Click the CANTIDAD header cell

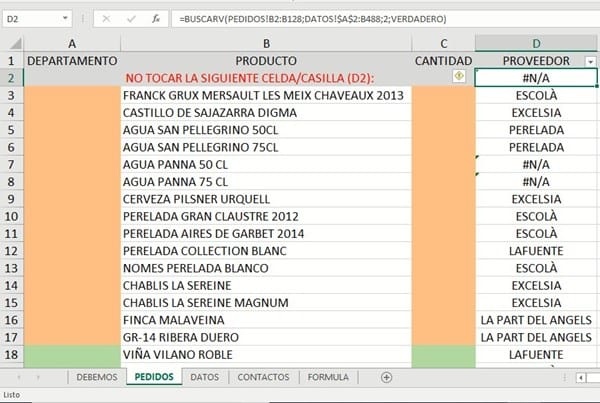coord(443,61)
